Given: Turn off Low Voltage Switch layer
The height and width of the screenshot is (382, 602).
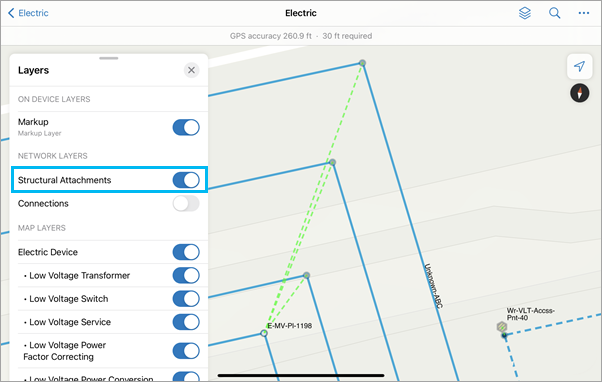Looking at the screenshot, I should tap(186, 299).
